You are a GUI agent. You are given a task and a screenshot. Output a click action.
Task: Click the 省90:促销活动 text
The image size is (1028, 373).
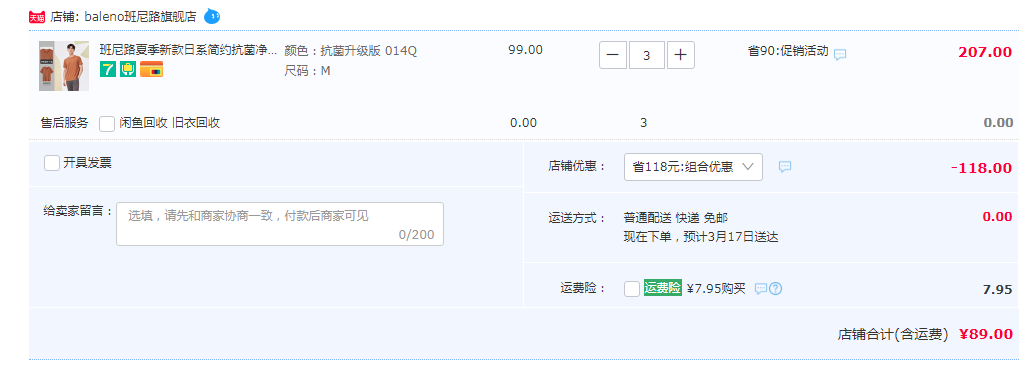click(788, 51)
